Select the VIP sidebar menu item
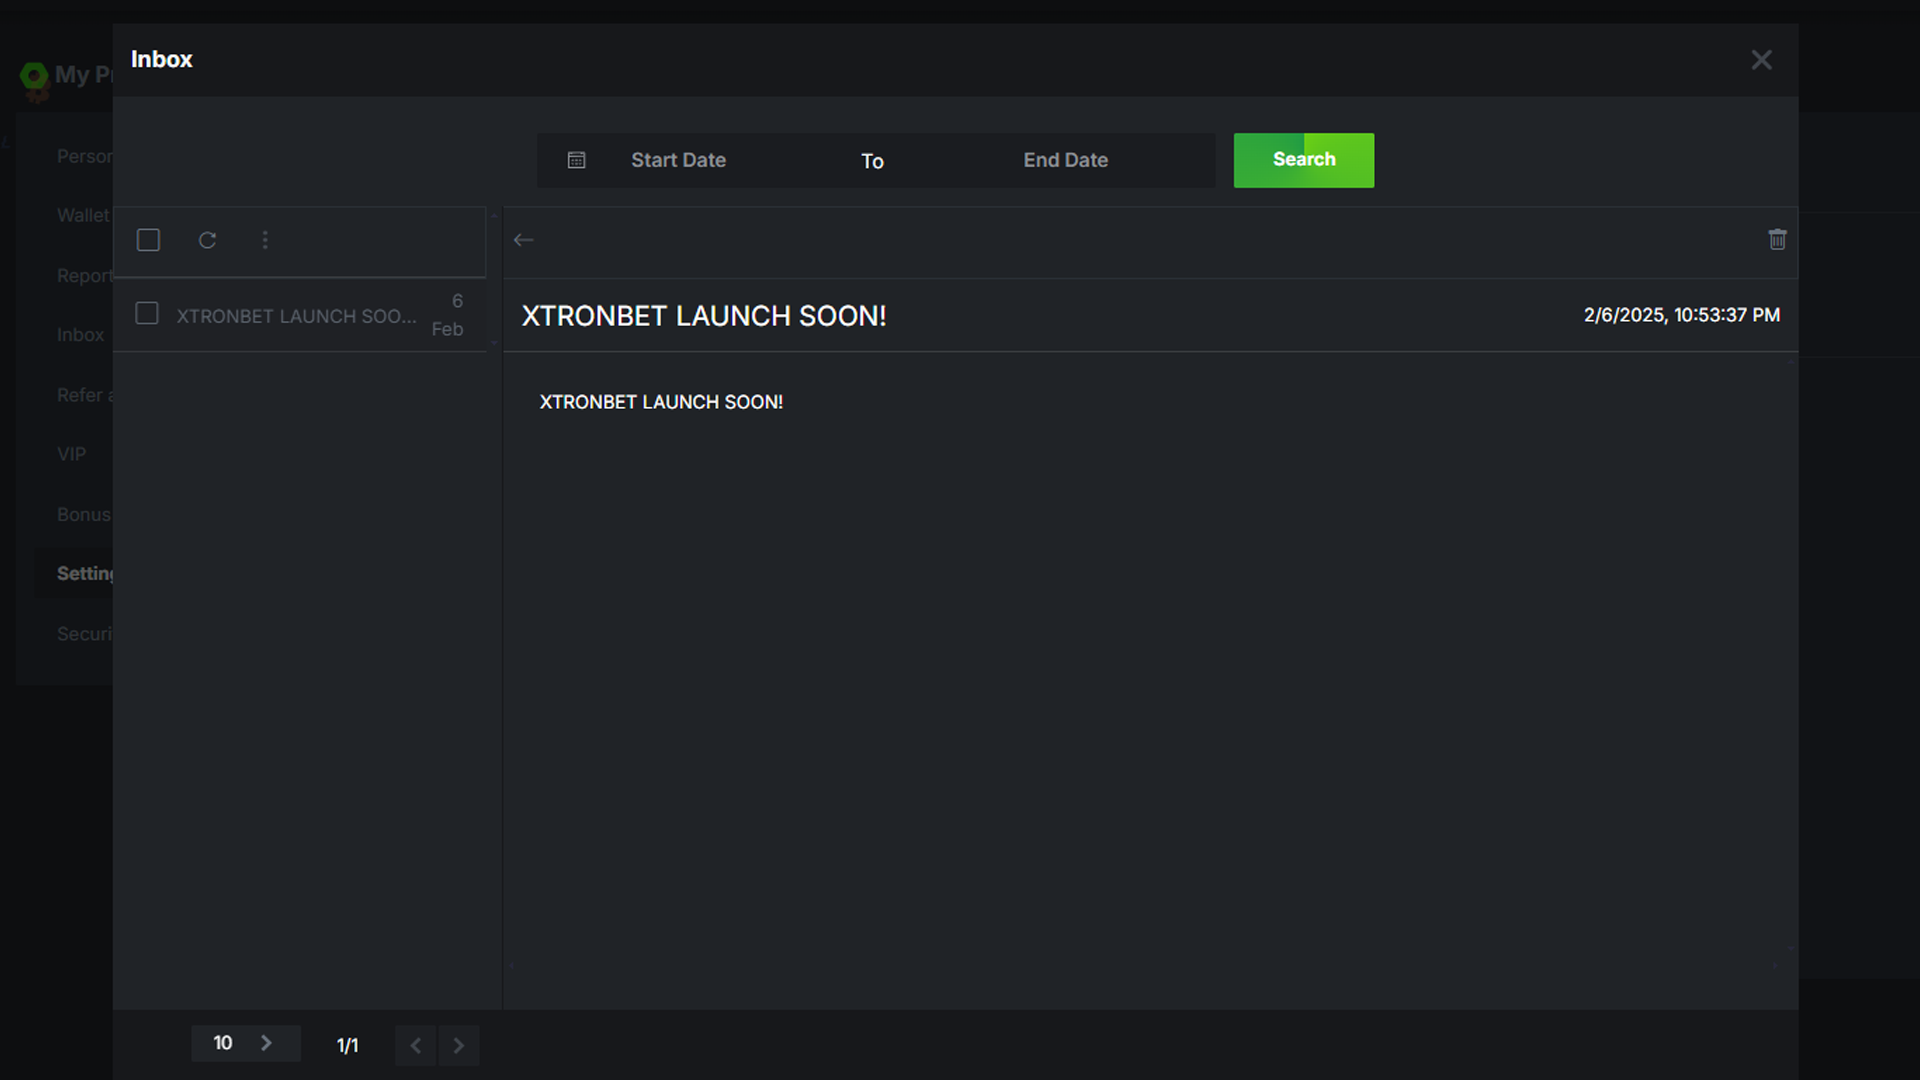 pyautogui.click(x=71, y=454)
